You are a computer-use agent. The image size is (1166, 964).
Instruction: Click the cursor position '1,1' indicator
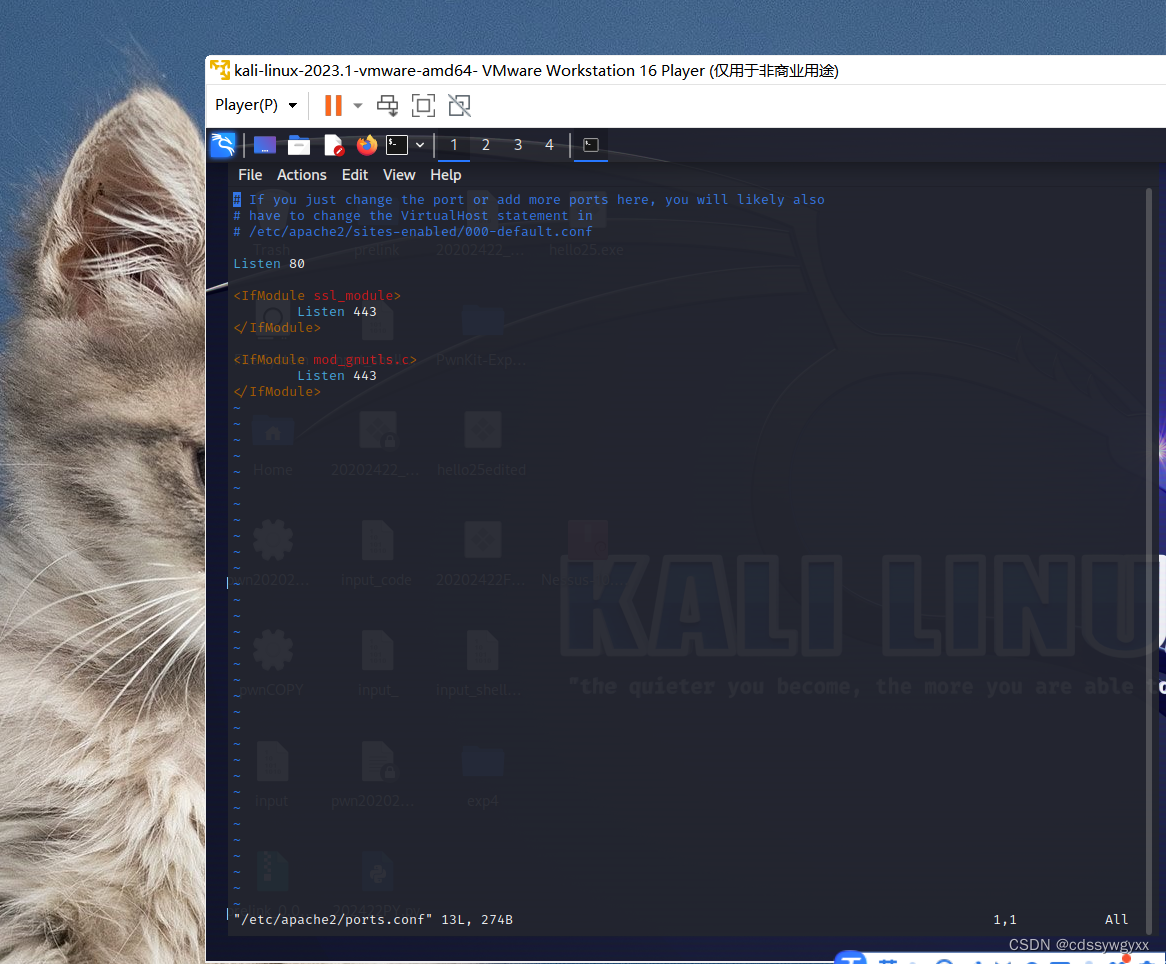1005,919
